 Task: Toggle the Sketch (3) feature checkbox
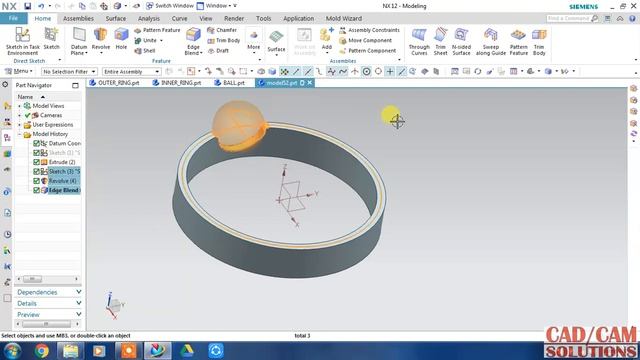pos(36,171)
